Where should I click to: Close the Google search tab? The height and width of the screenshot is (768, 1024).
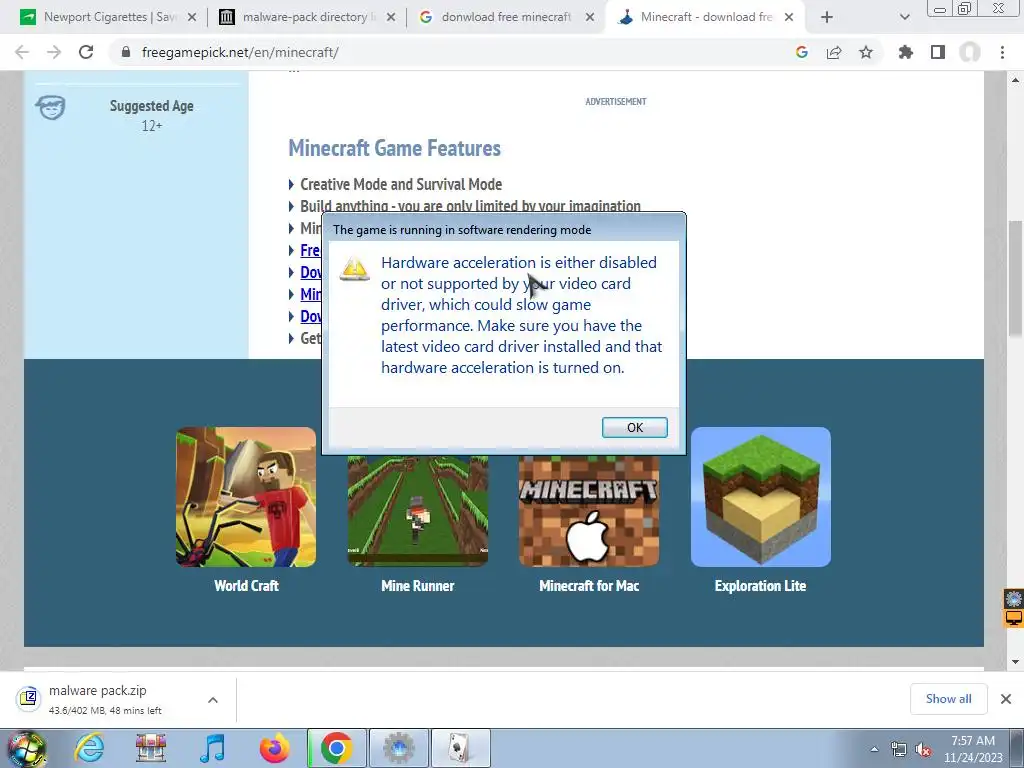click(x=590, y=18)
